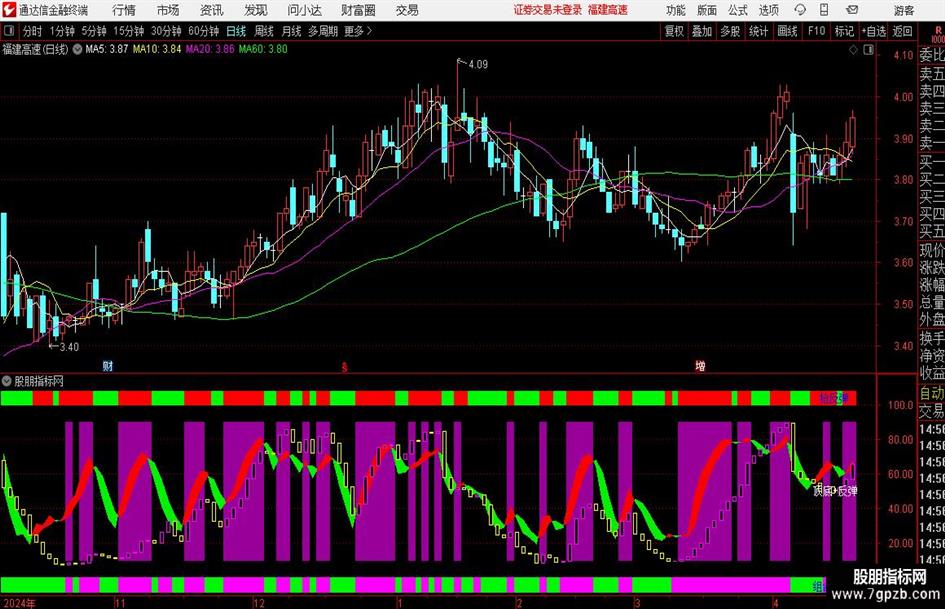This screenshot has width=945, height=609.
Task: Click the MA10: 3.84 indicator value
Action: tap(157, 49)
